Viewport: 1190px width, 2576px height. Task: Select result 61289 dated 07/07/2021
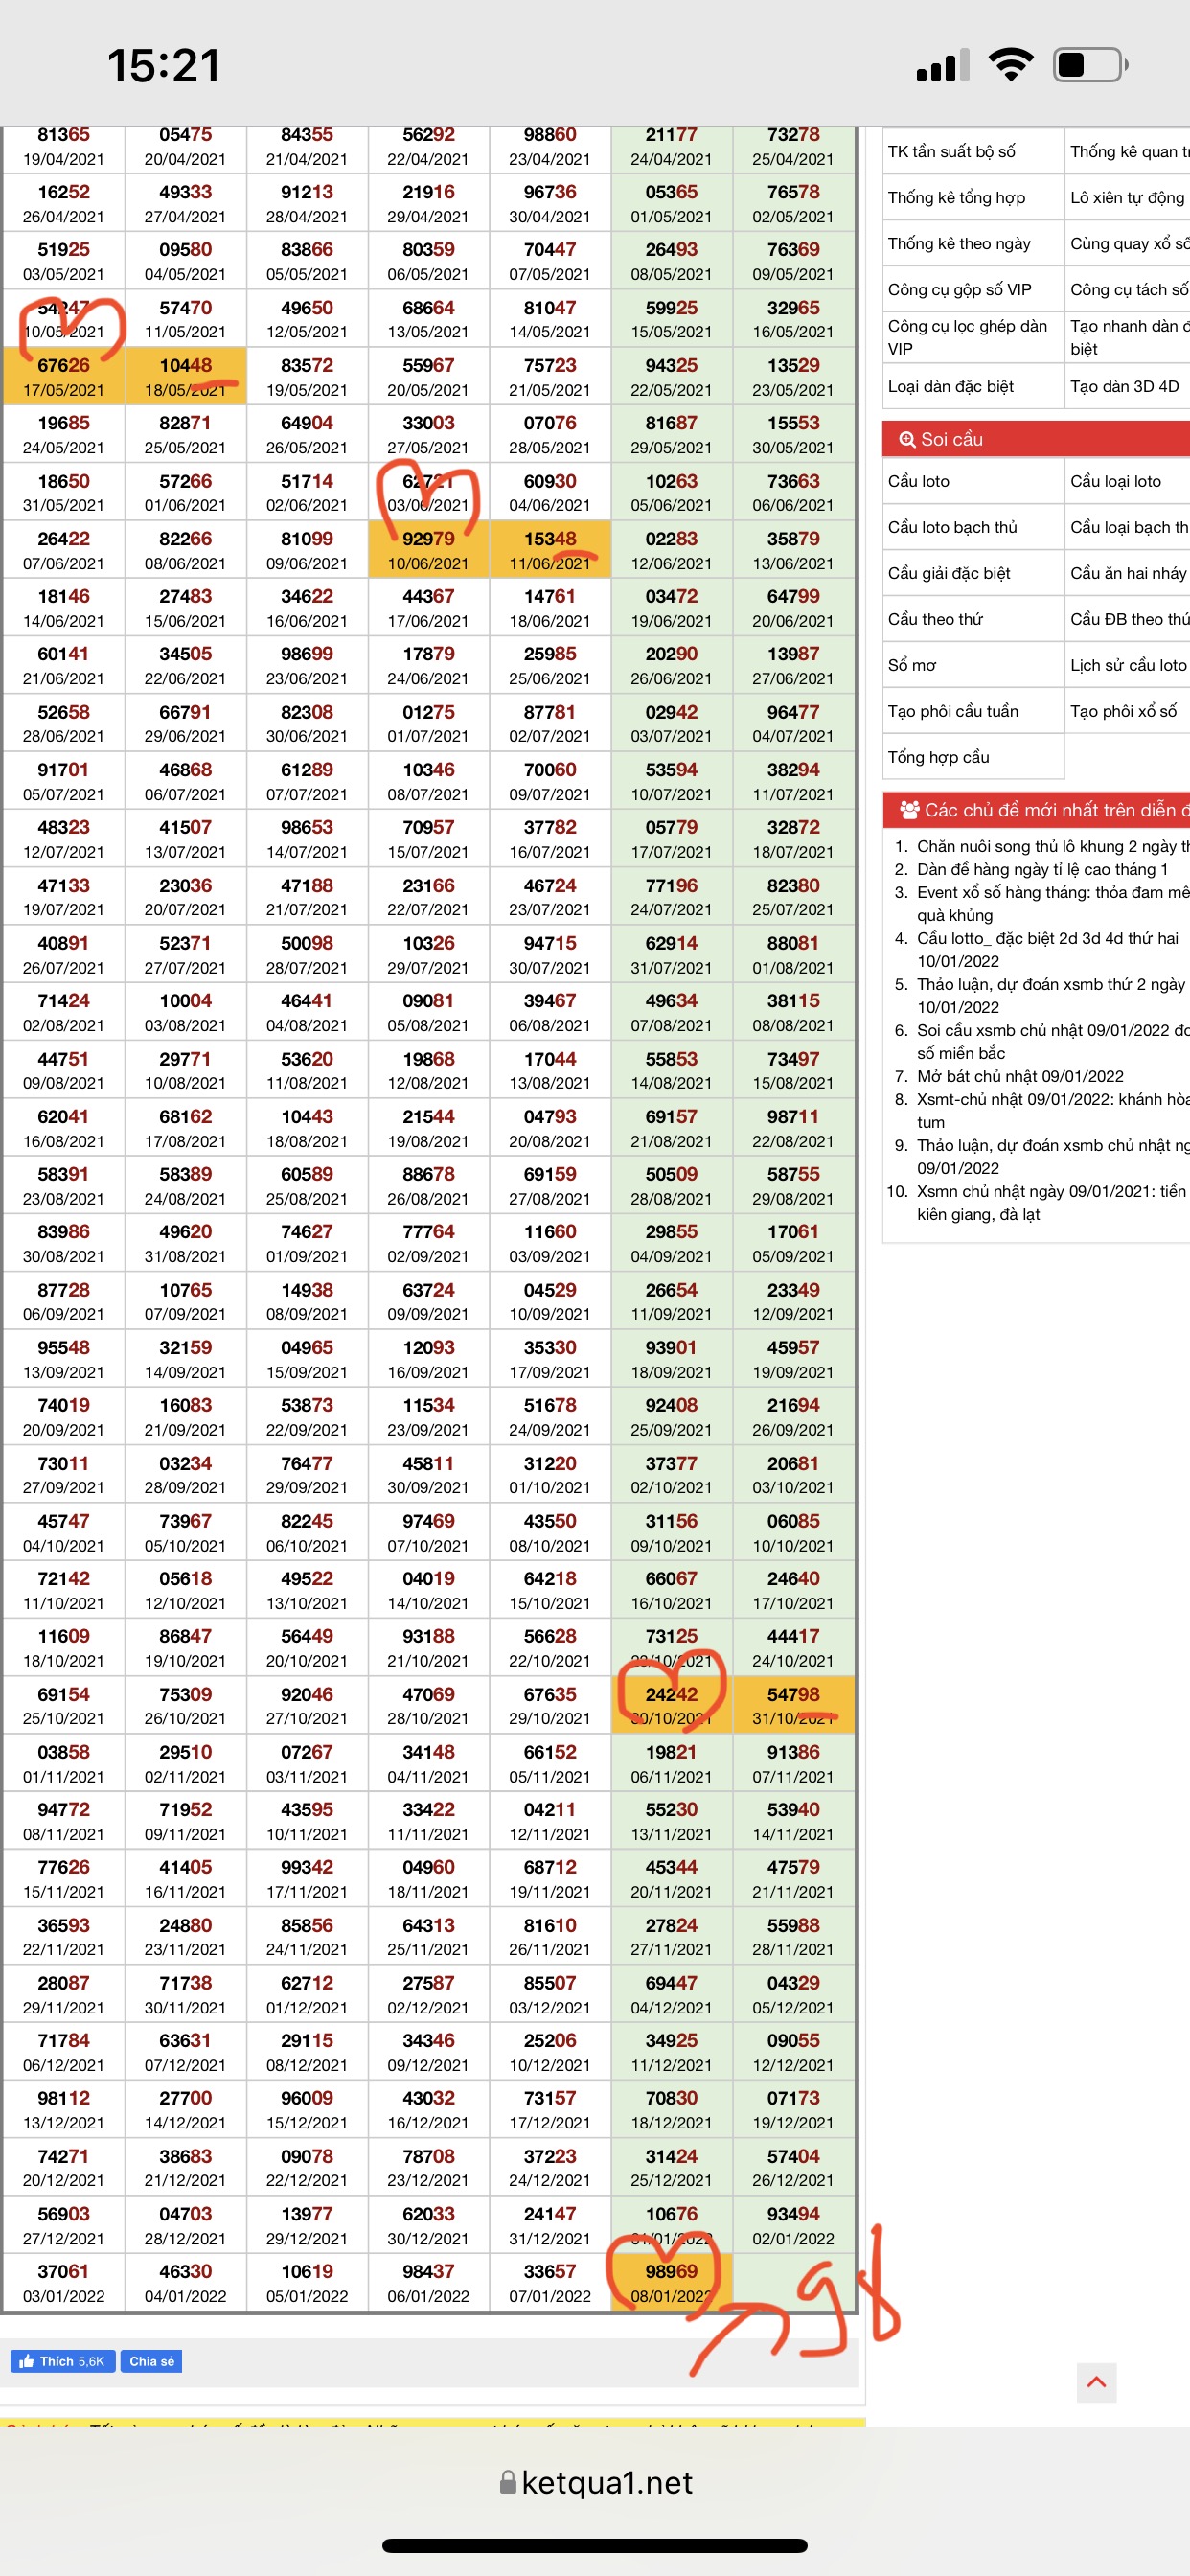pyautogui.click(x=307, y=781)
